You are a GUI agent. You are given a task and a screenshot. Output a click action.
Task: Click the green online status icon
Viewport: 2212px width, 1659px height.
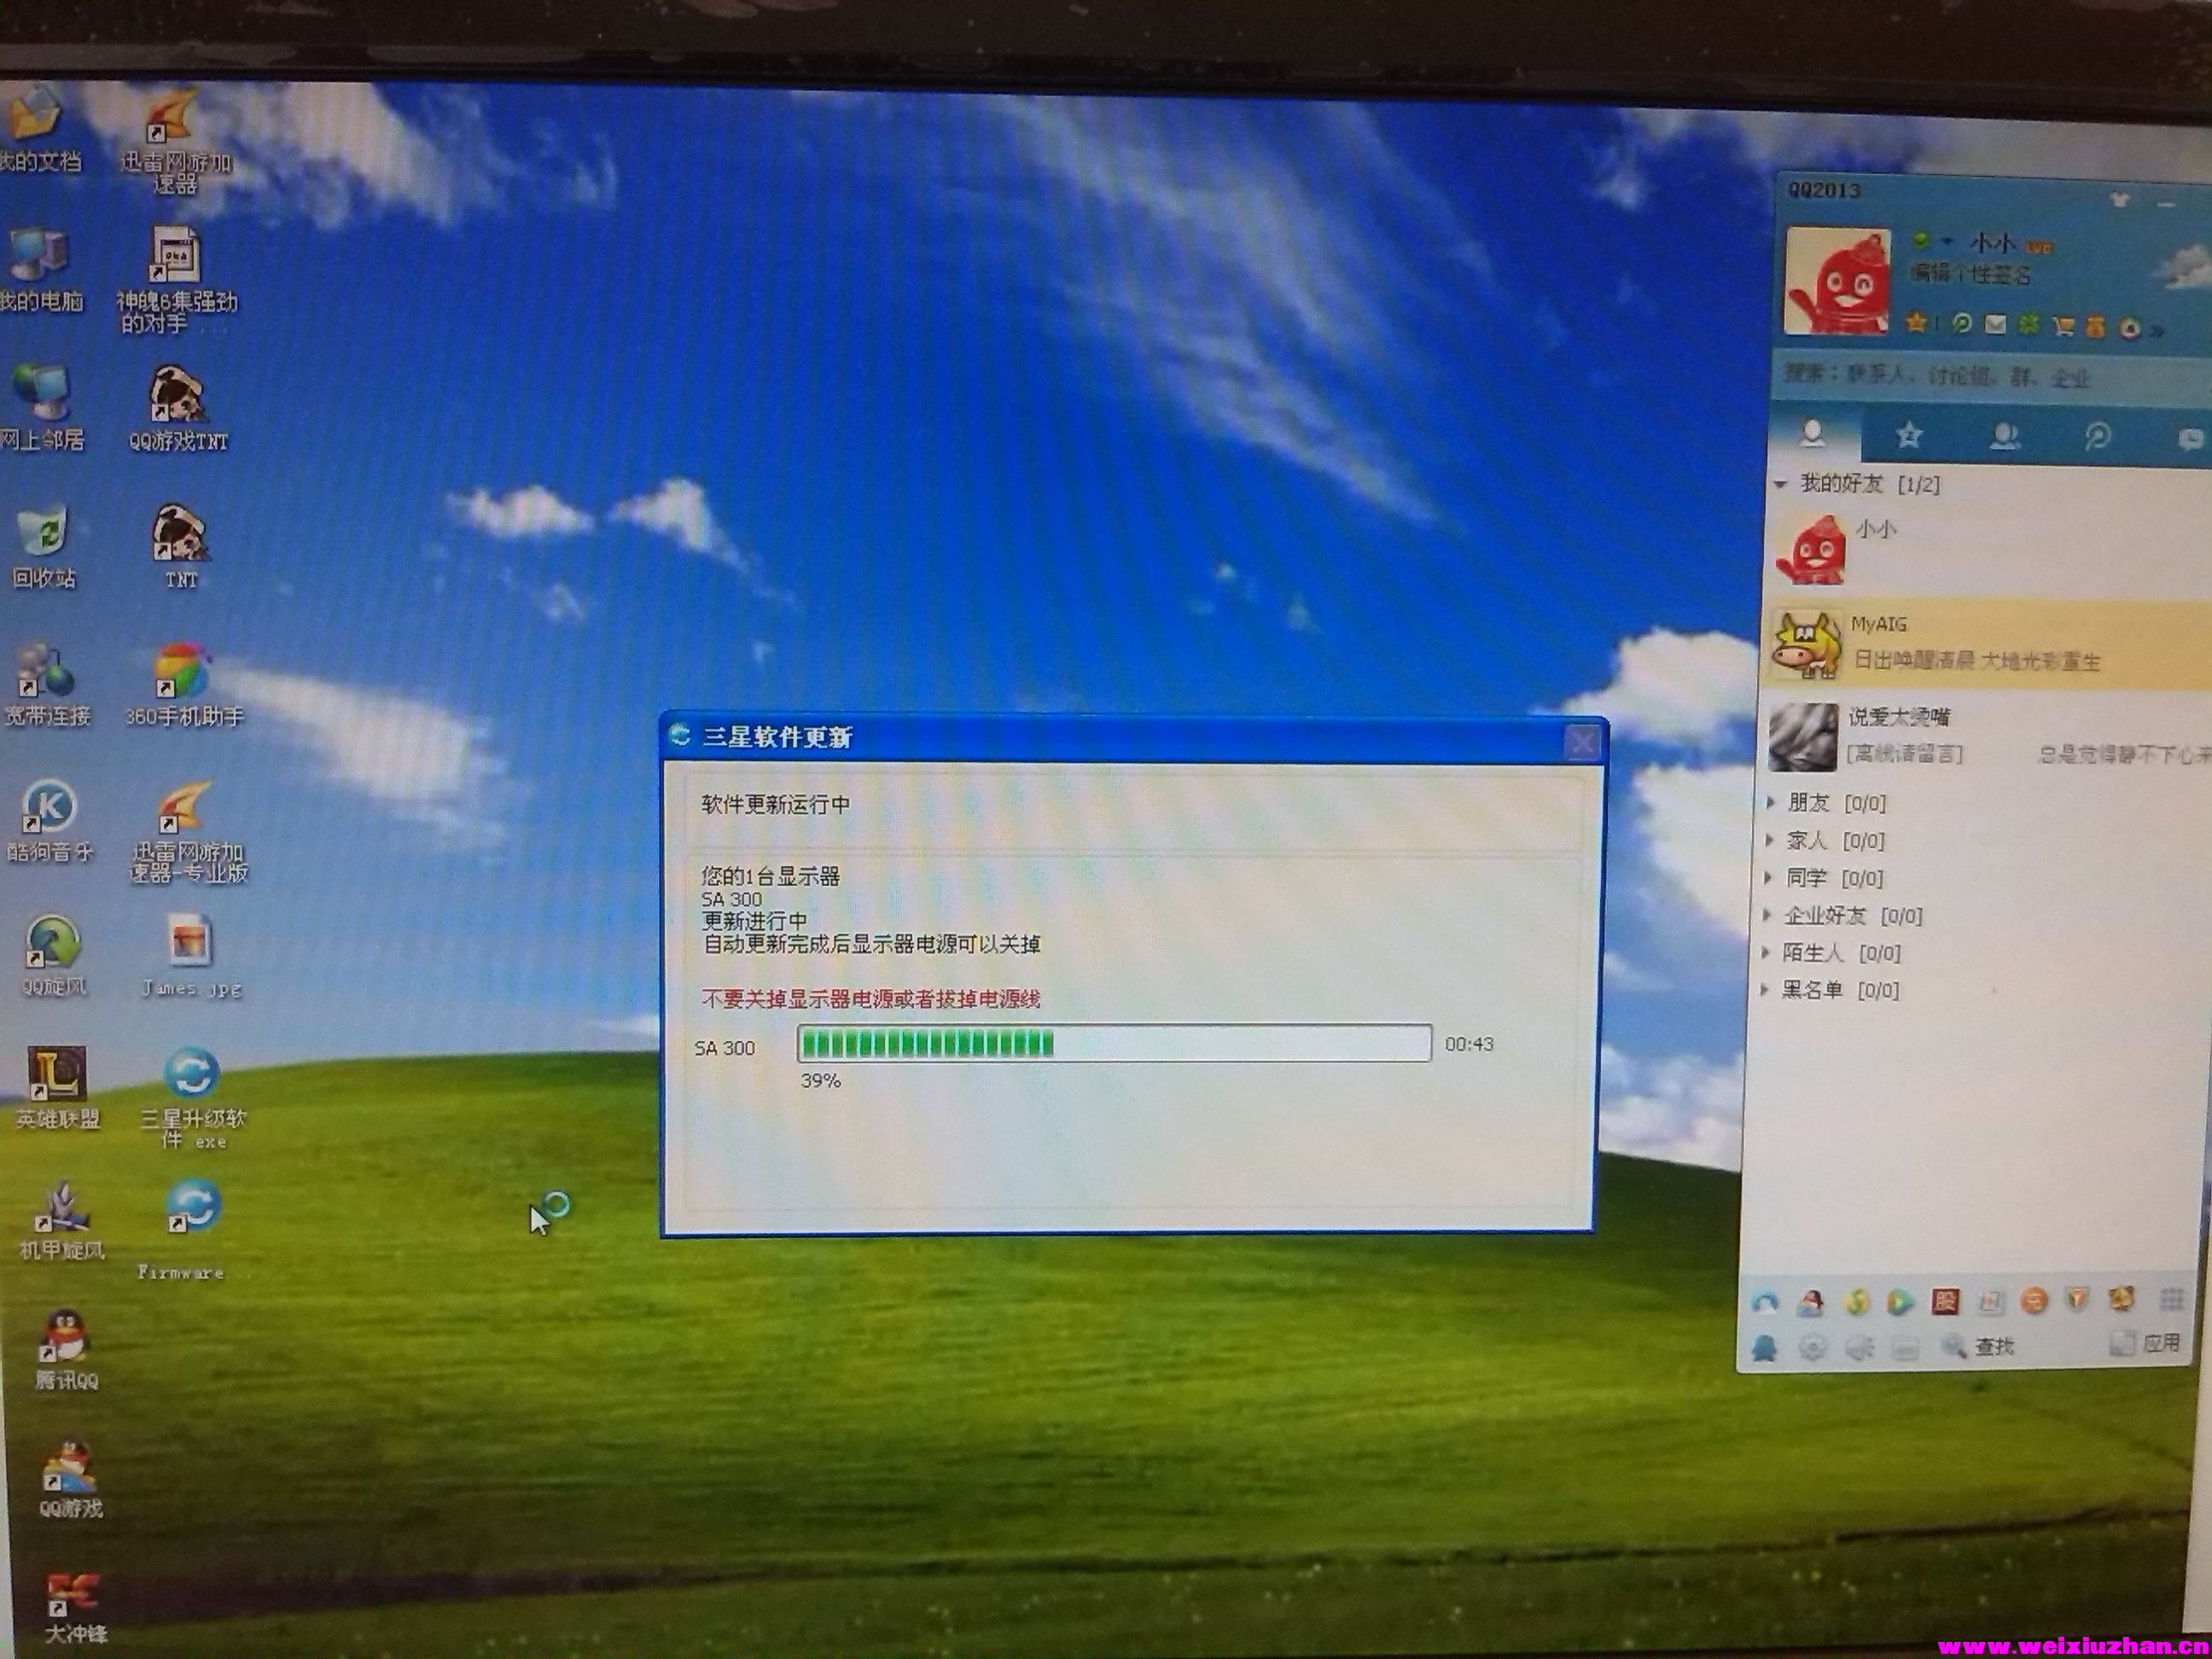[1920, 241]
